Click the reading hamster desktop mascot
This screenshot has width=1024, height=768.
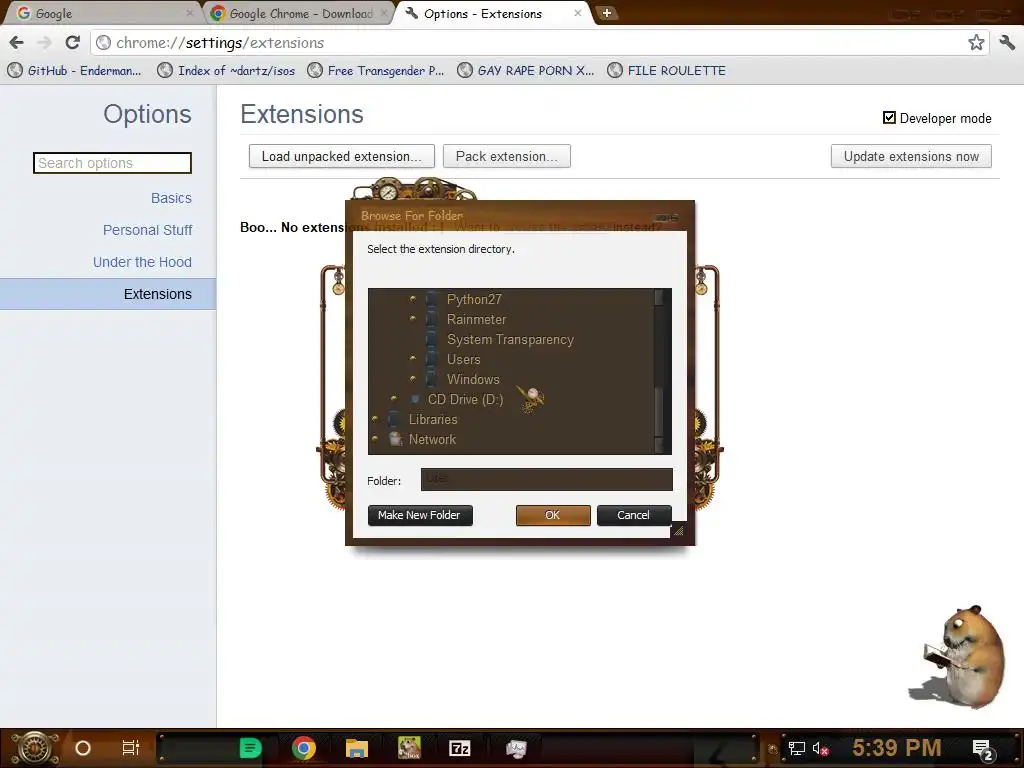pos(959,656)
